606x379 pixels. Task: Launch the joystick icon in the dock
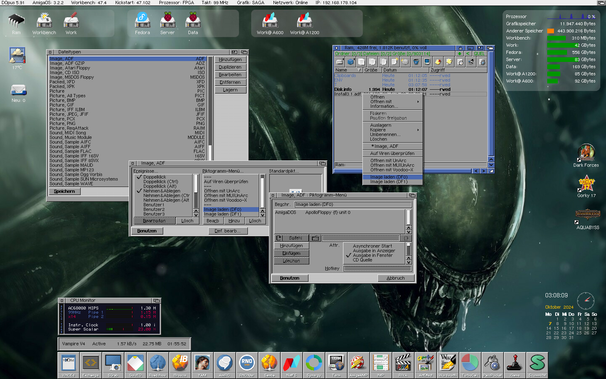click(x=514, y=364)
